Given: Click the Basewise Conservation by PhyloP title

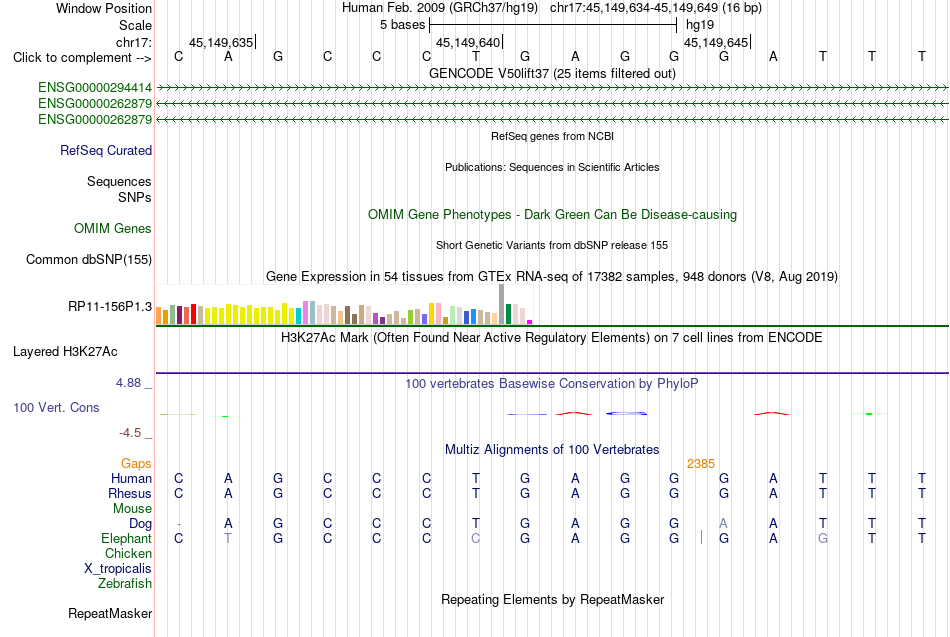Looking at the screenshot, I should [552, 384].
